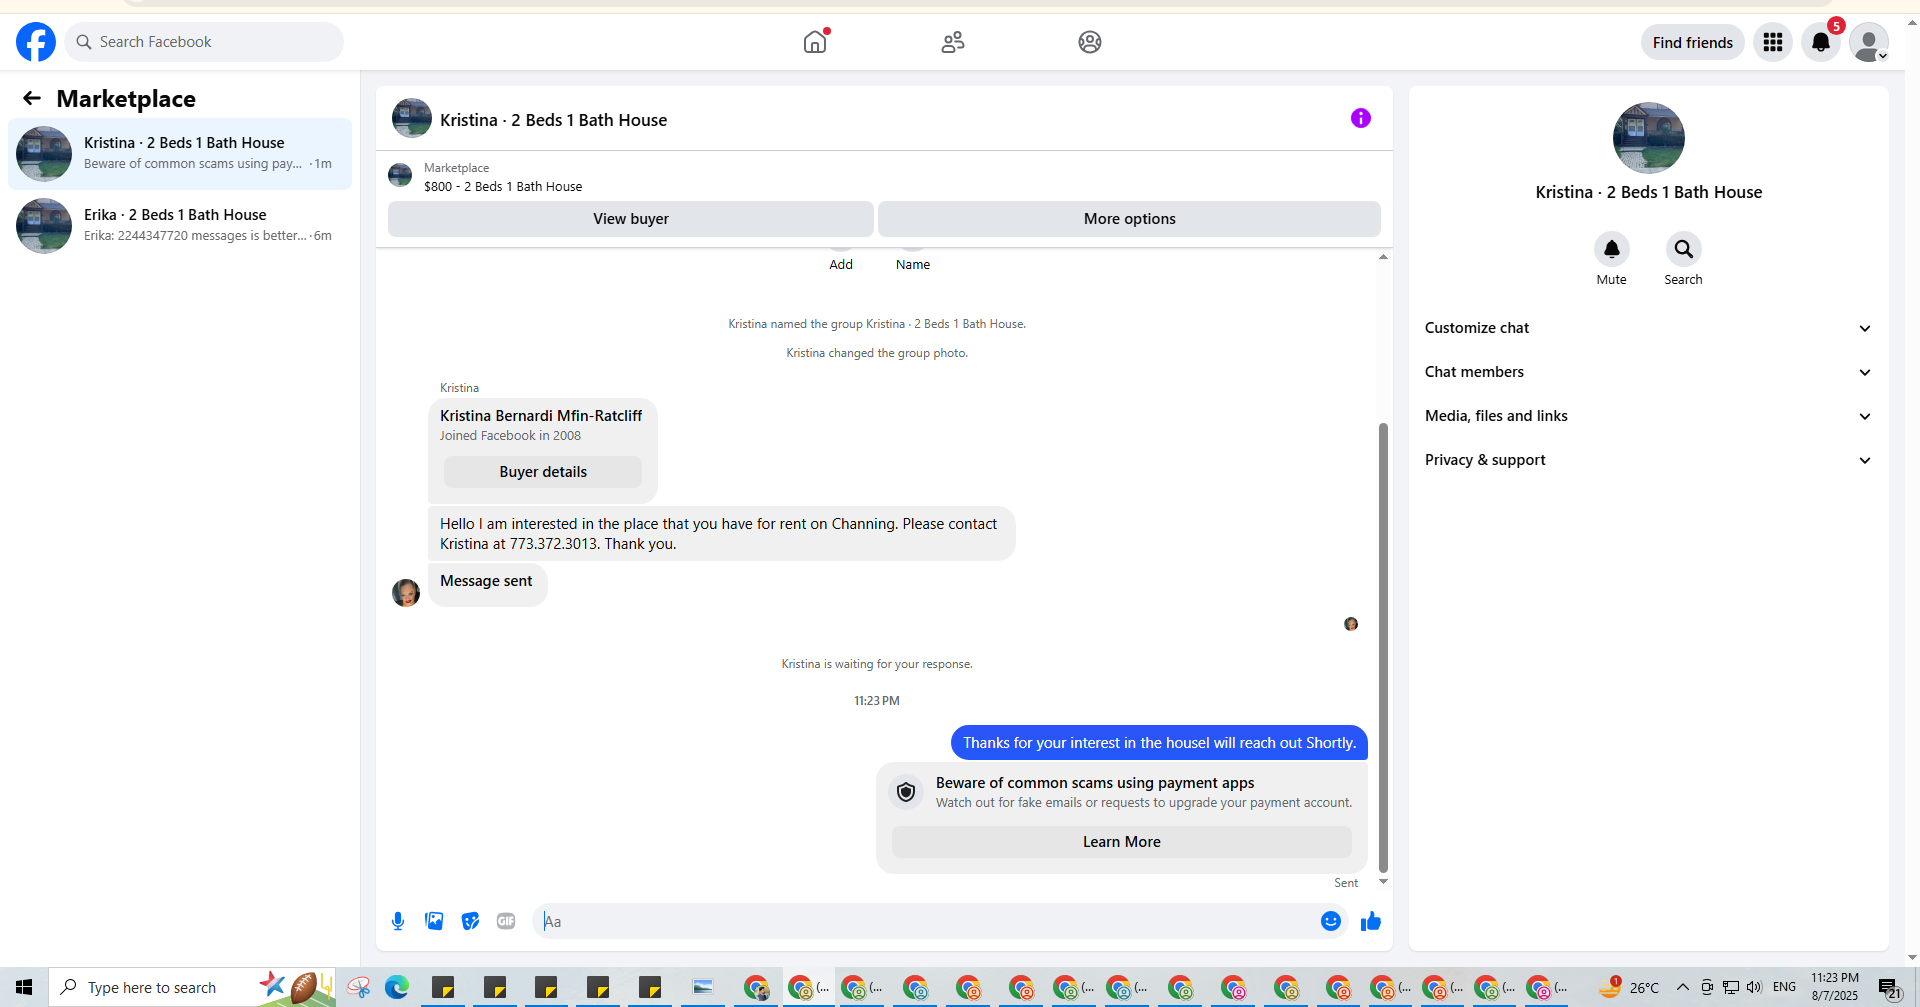This screenshot has height=1007, width=1920.
Task: Click the scroll-up arrow in chat
Action: tap(1383, 257)
